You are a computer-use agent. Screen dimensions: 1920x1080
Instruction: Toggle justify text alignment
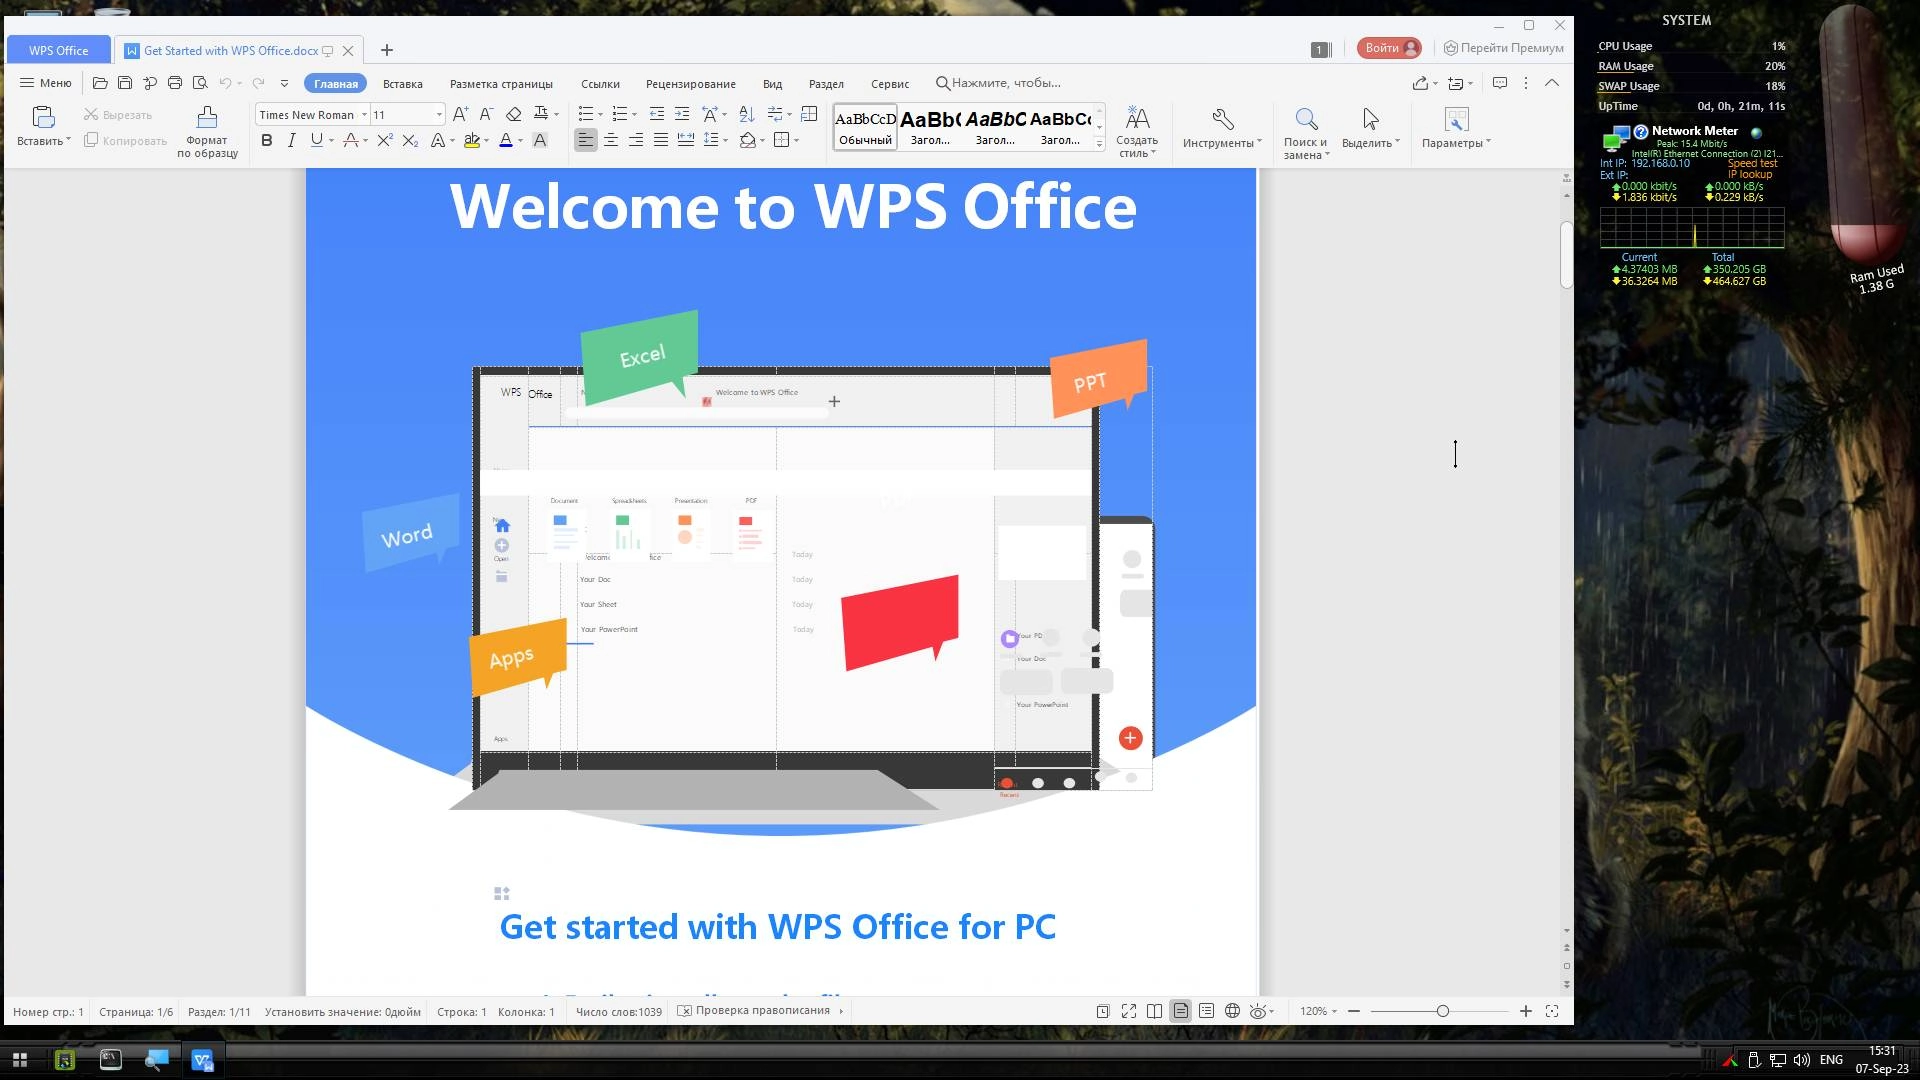661,141
